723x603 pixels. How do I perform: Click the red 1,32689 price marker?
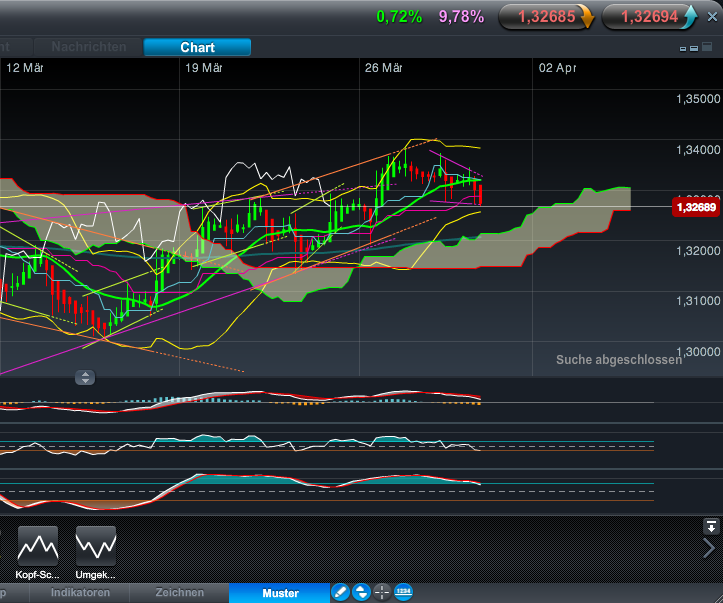696,207
